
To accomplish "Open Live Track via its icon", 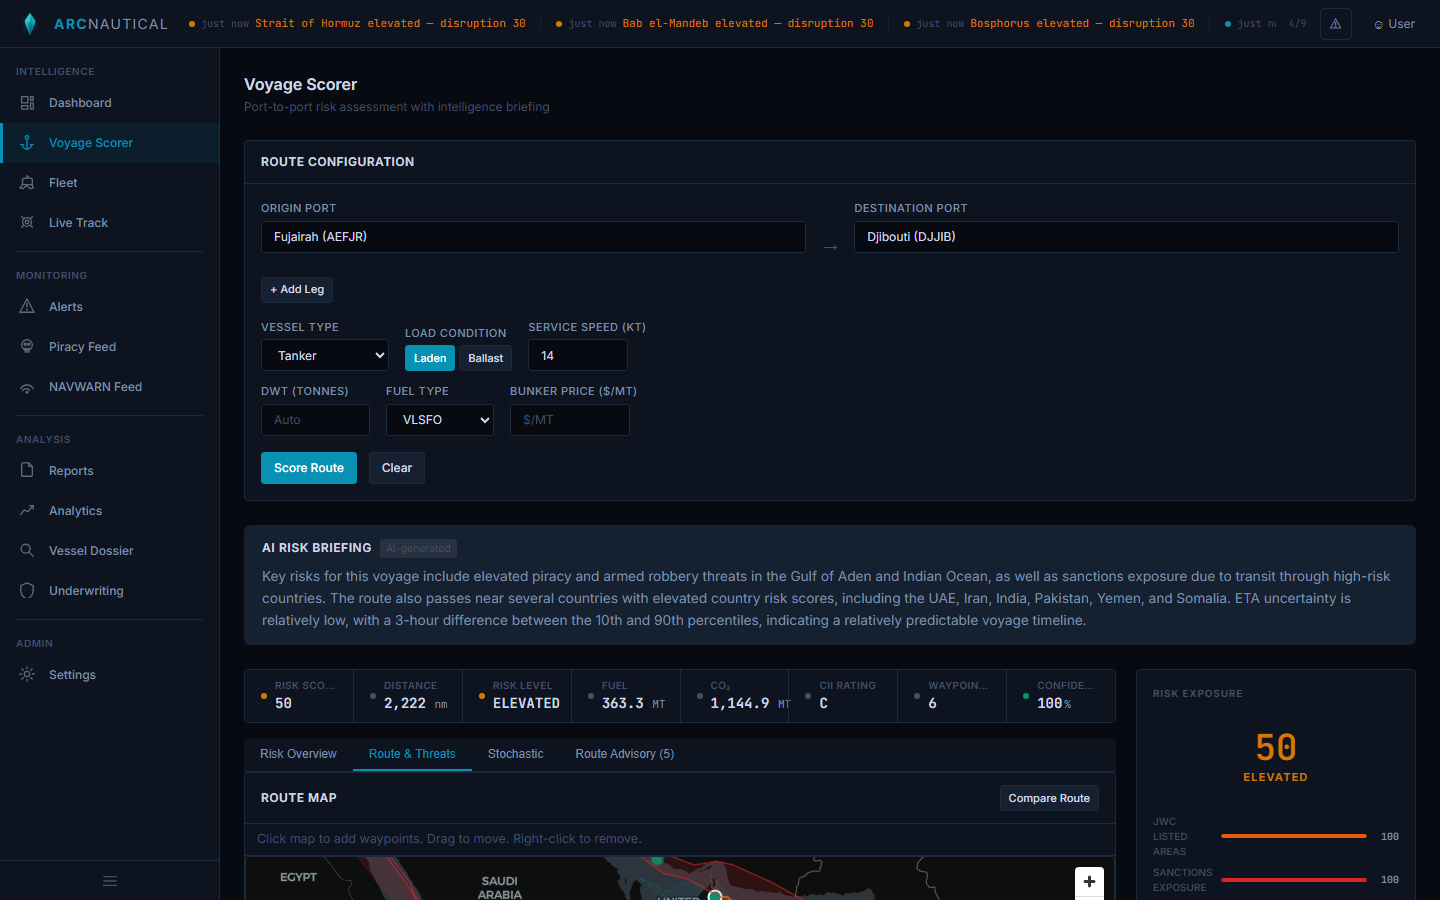I will (27, 223).
